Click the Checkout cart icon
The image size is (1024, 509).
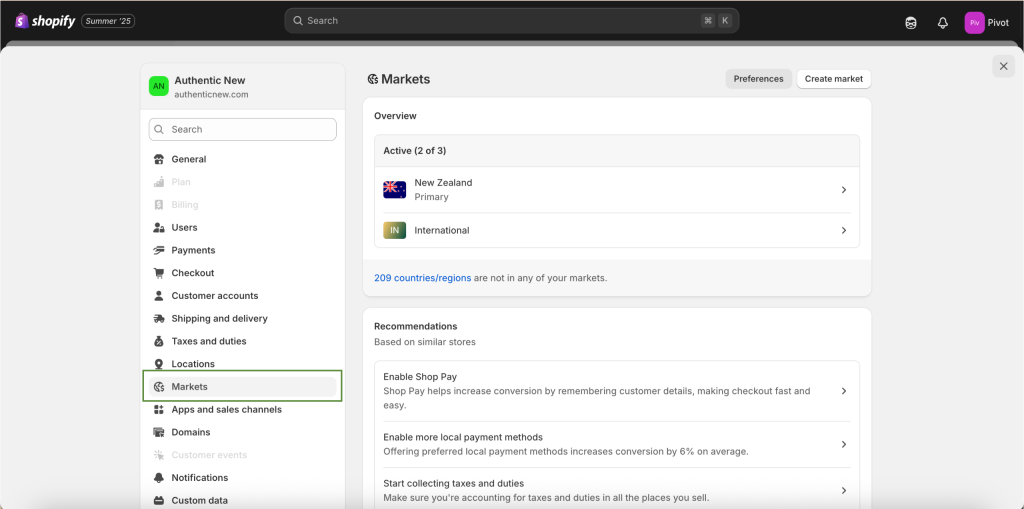[159, 273]
